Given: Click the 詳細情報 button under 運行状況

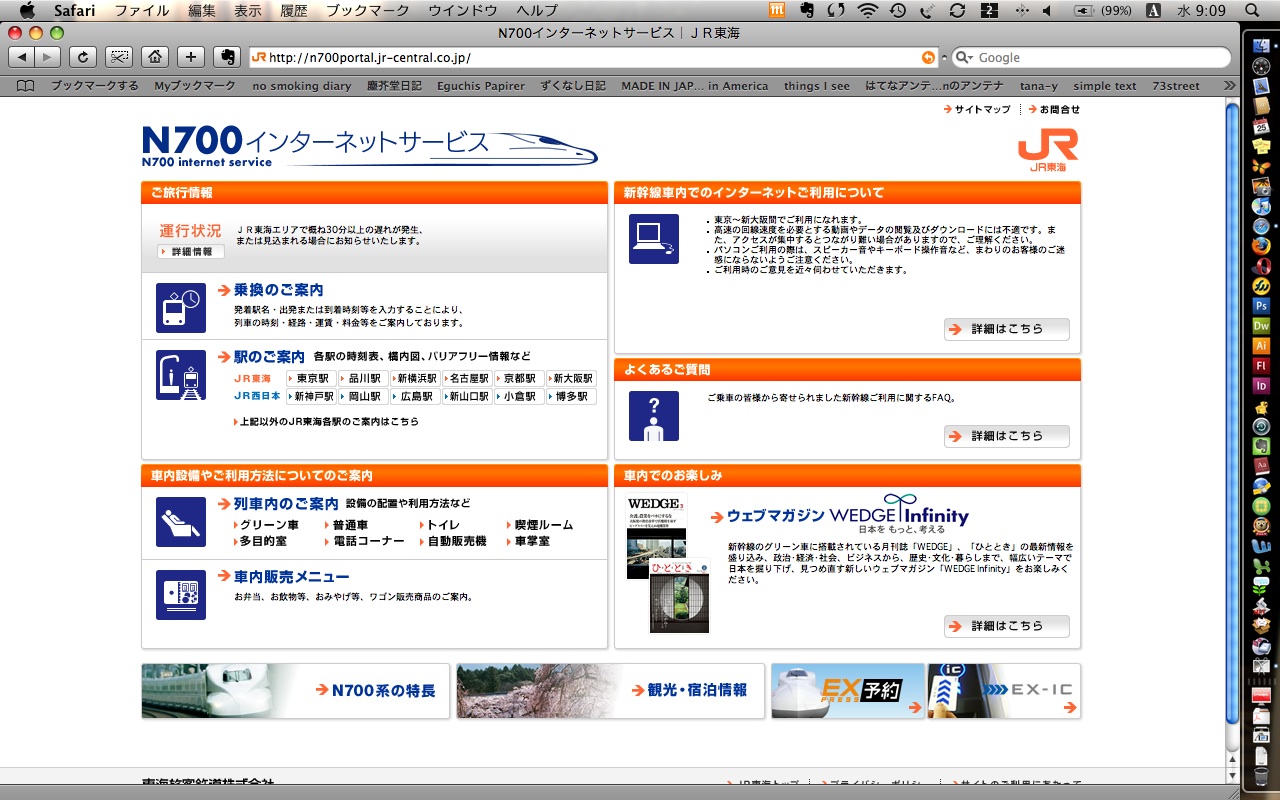Looking at the screenshot, I should tap(191, 252).
